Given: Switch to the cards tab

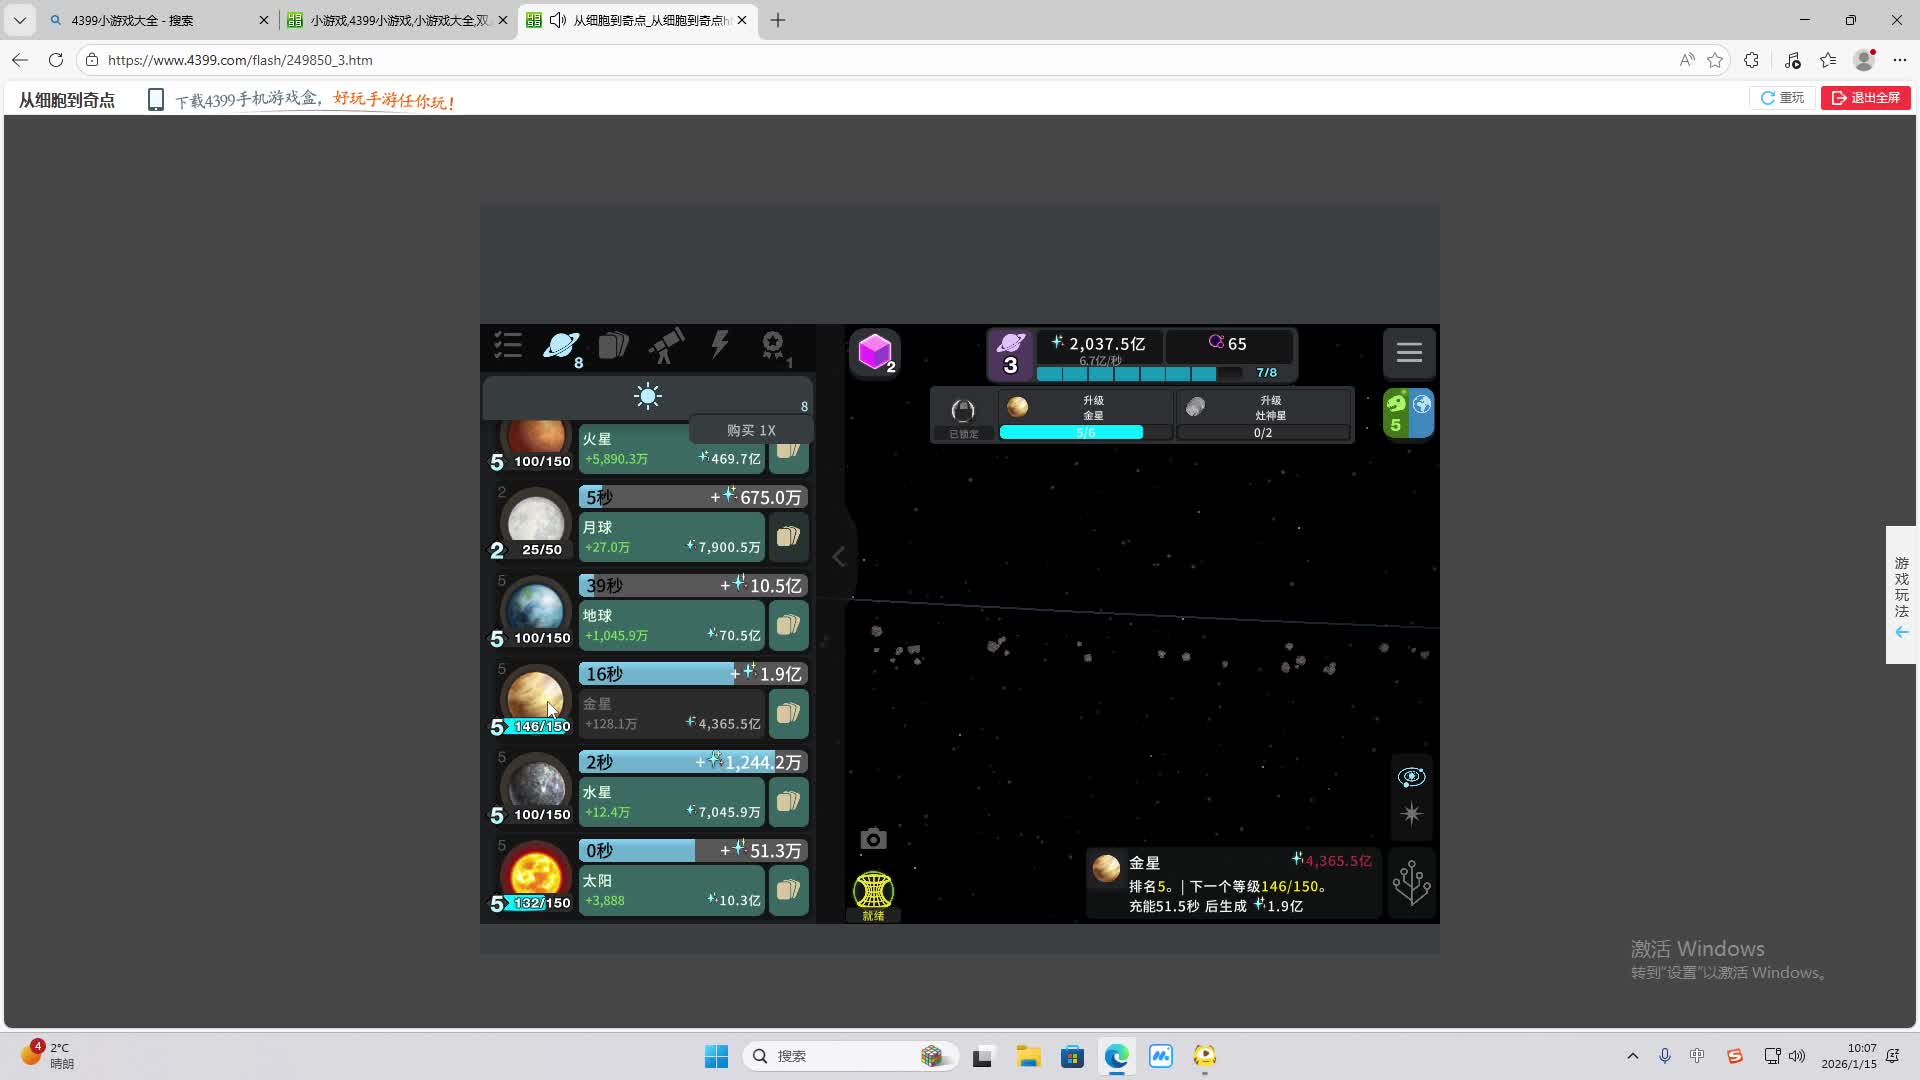Looking at the screenshot, I should click(x=613, y=347).
